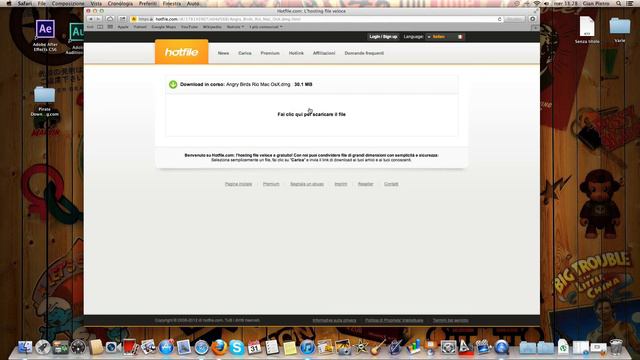Click 'Fai clic qui per scaricare il file'

(x=311, y=114)
